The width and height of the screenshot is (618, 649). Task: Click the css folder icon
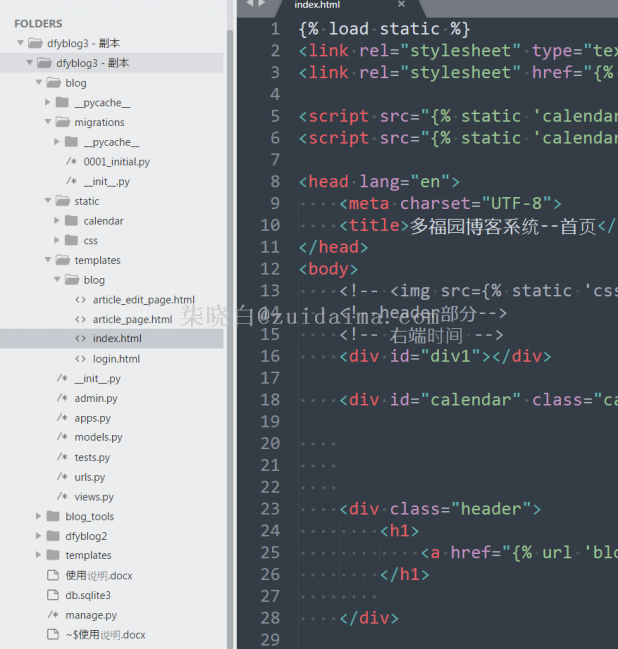coord(71,241)
